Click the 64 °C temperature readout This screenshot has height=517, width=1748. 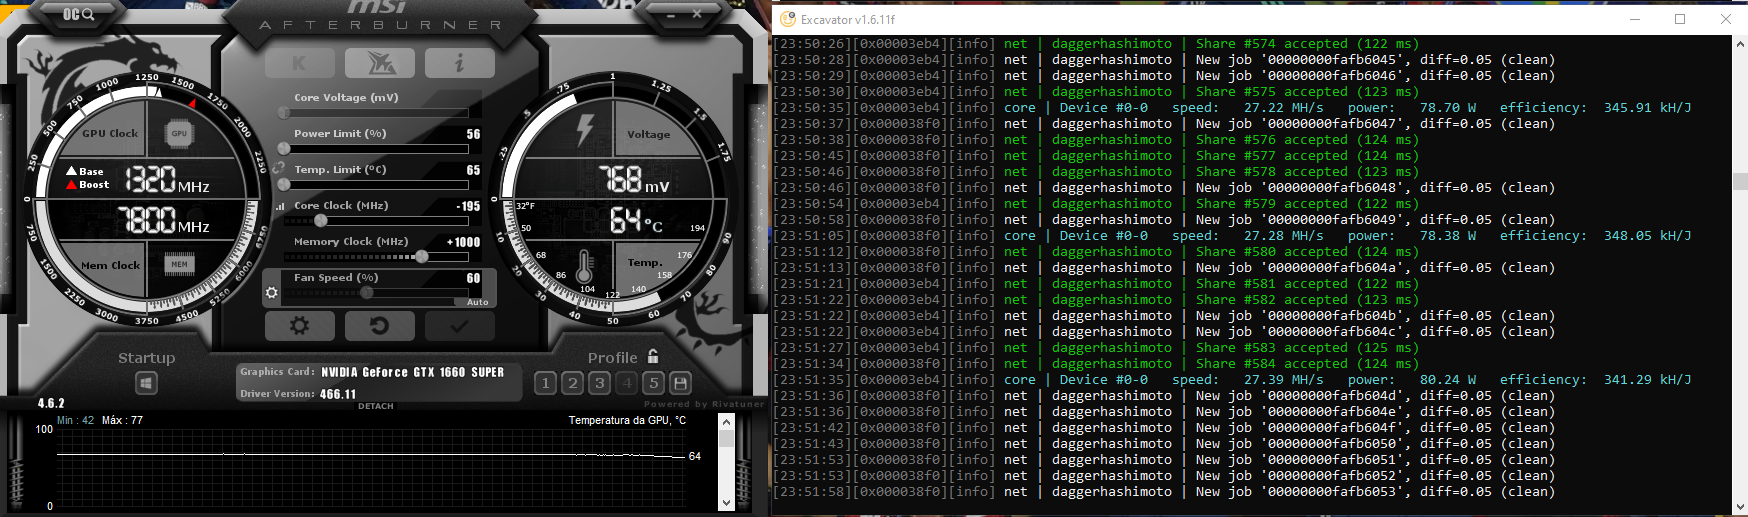click(636, 220)
